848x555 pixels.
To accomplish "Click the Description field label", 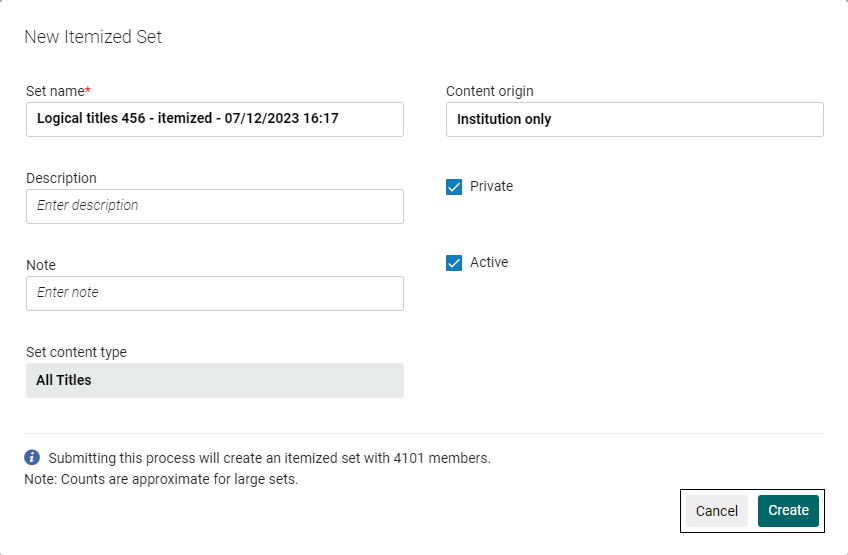I will point(61,178).
